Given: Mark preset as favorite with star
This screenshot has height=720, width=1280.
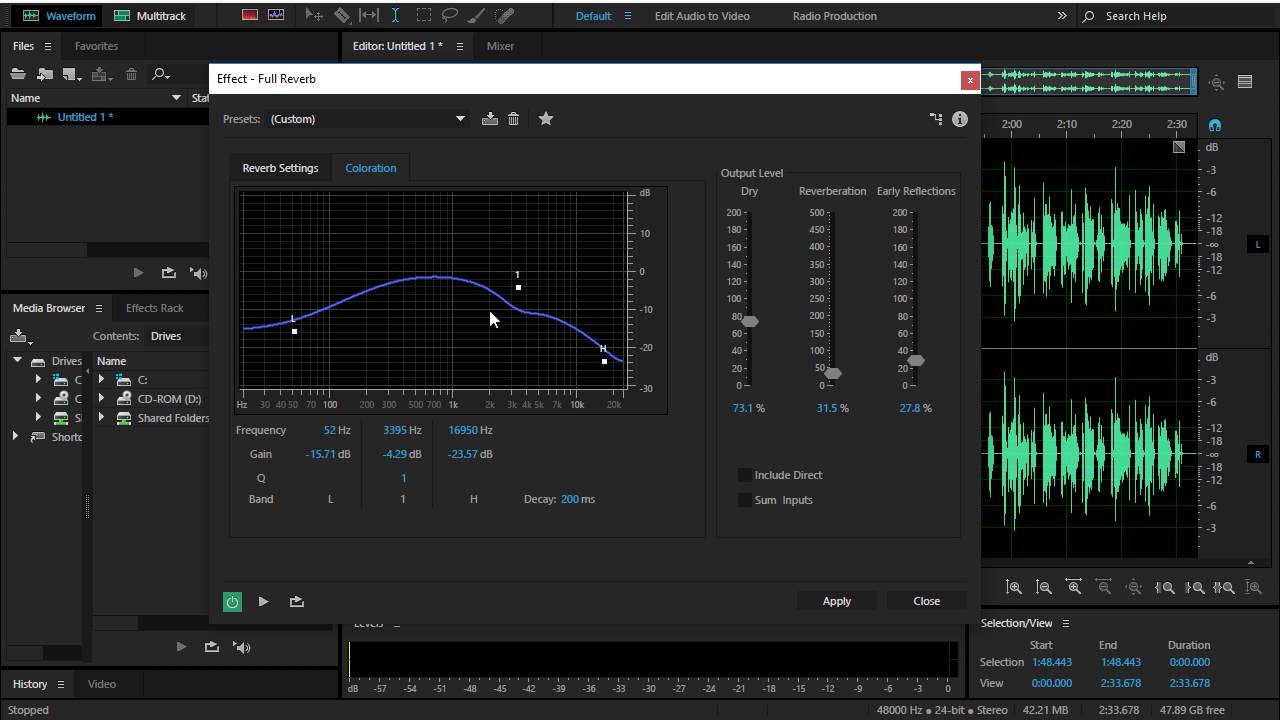Looking at the screenshot, I should 546,118.
